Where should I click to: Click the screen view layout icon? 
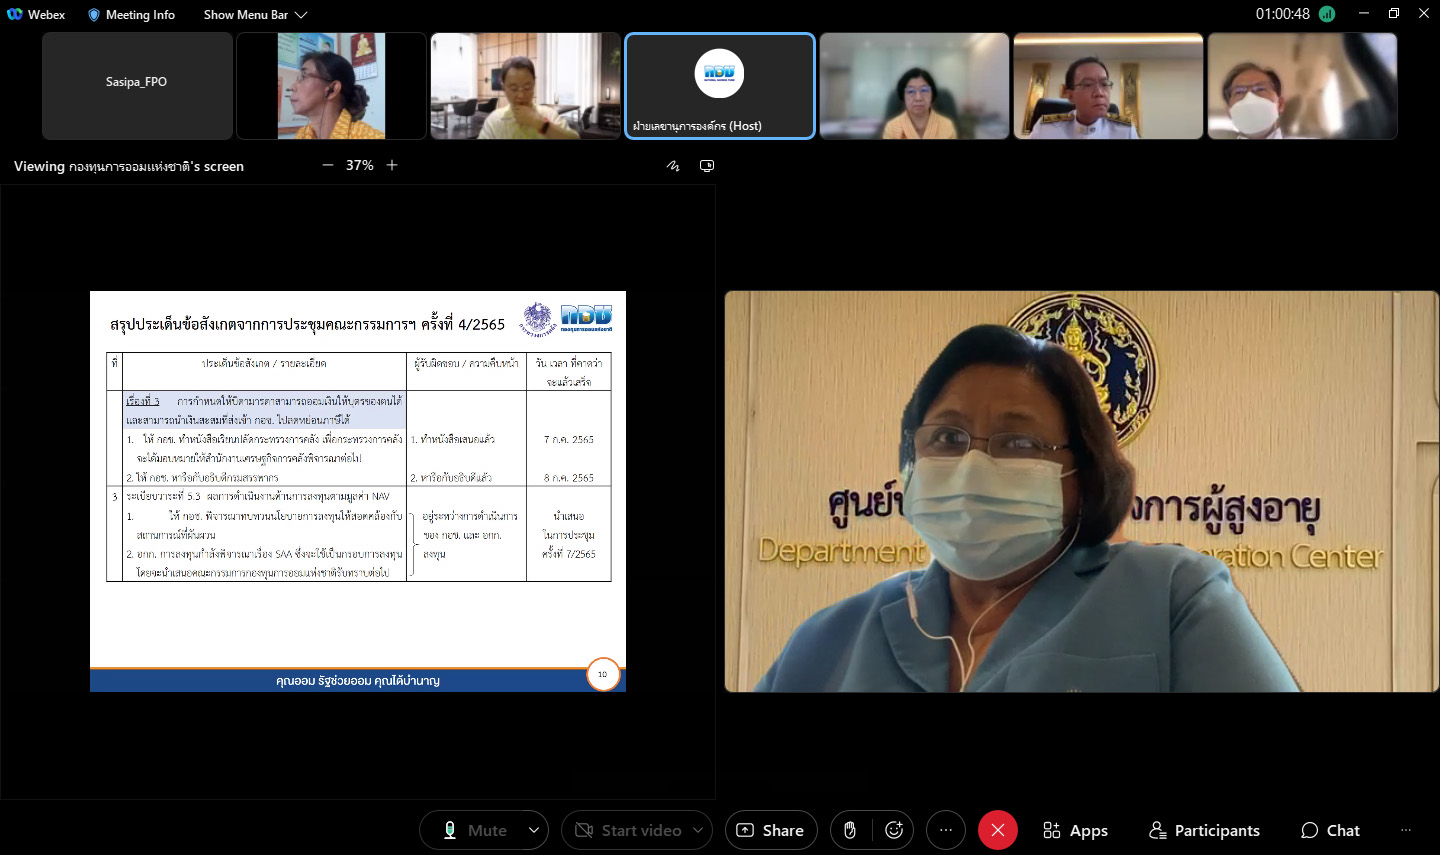[x=707, y=166]
